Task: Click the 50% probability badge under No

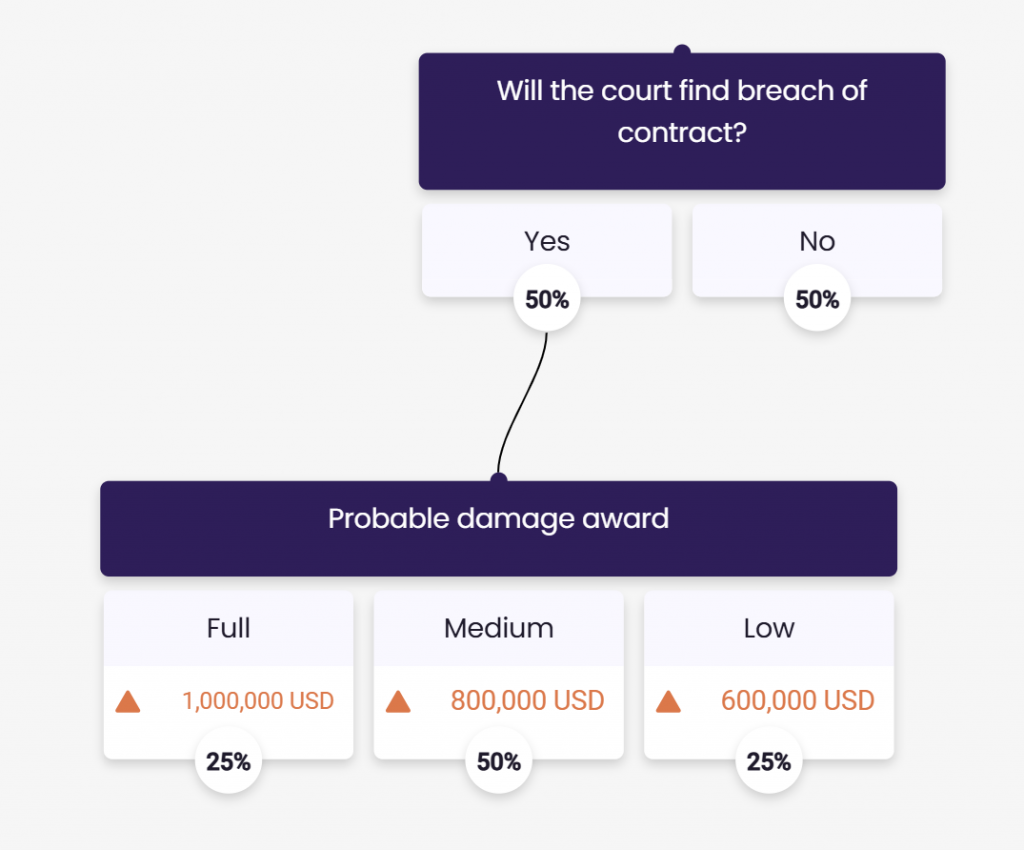Action: pyautogui.click(x=817, y=299)
